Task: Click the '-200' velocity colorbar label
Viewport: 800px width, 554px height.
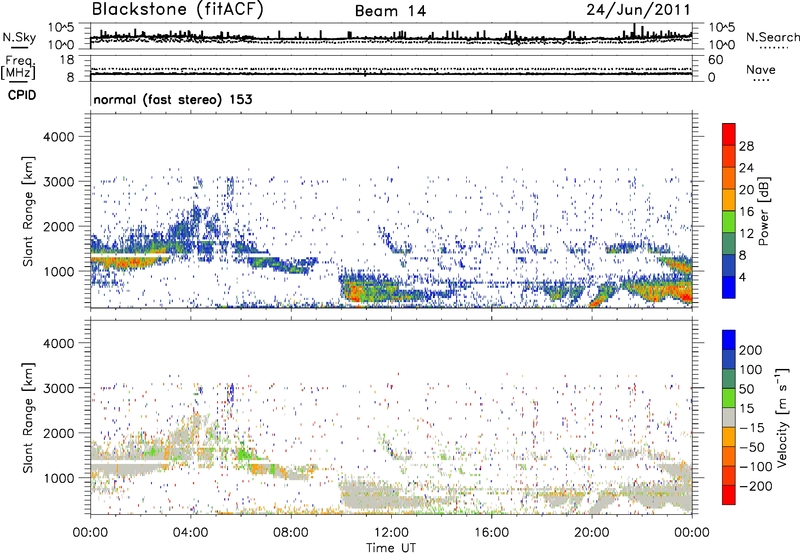Action: tap(756, 486)
